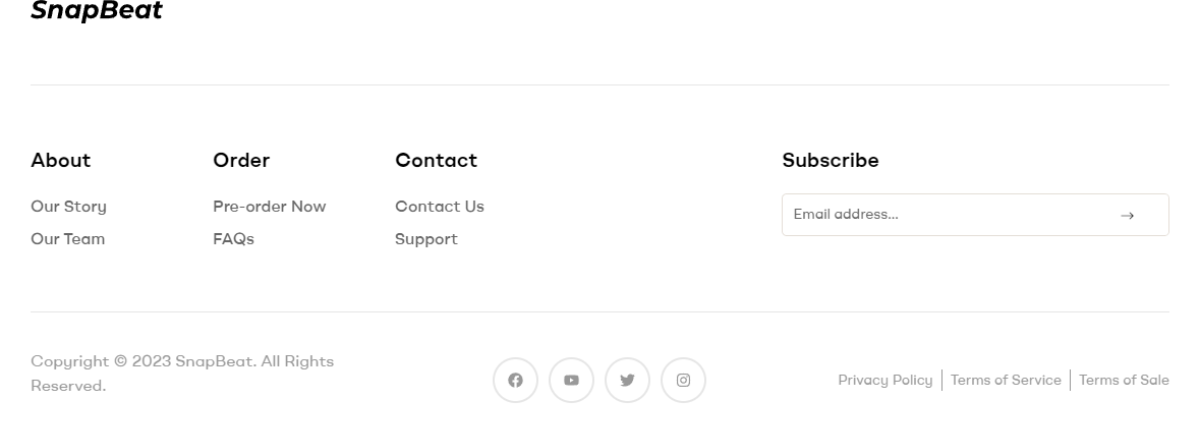View the FAQs page
The image size is (1200, 441).
click(234, 239)
